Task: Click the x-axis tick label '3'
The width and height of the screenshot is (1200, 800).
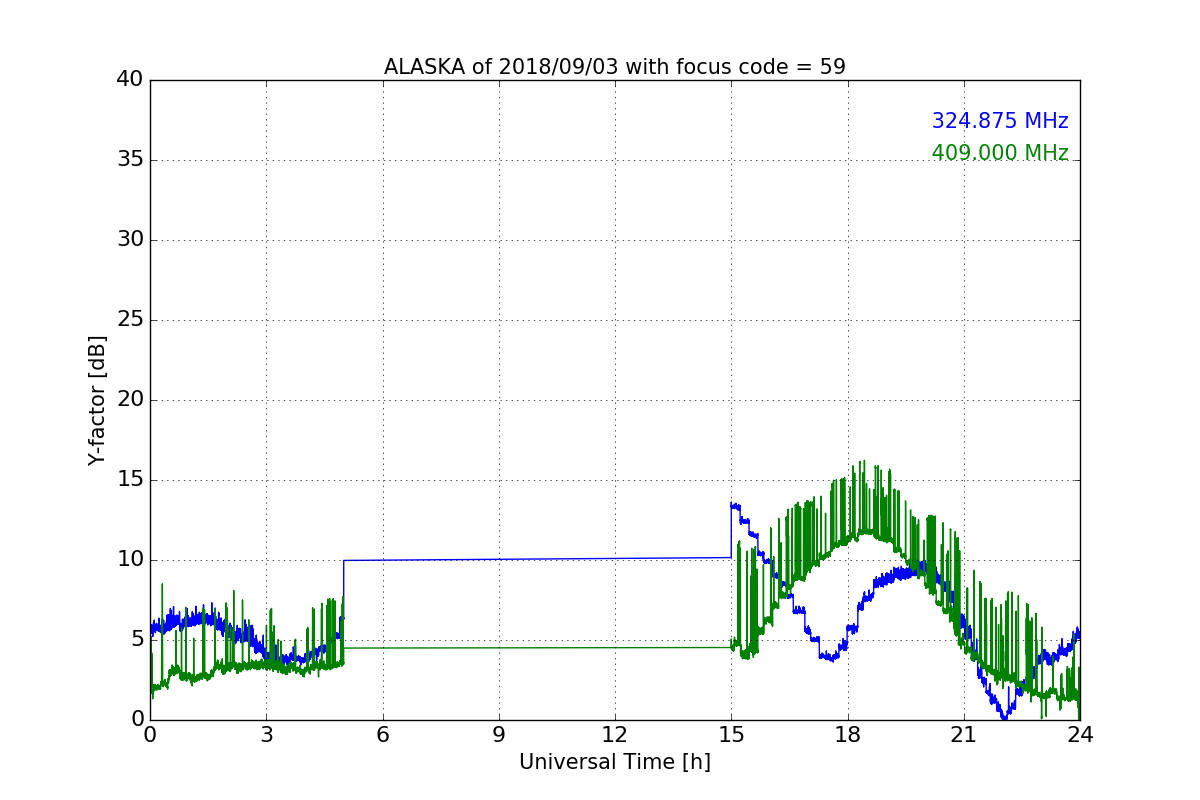Action: [x=266, y=734]
